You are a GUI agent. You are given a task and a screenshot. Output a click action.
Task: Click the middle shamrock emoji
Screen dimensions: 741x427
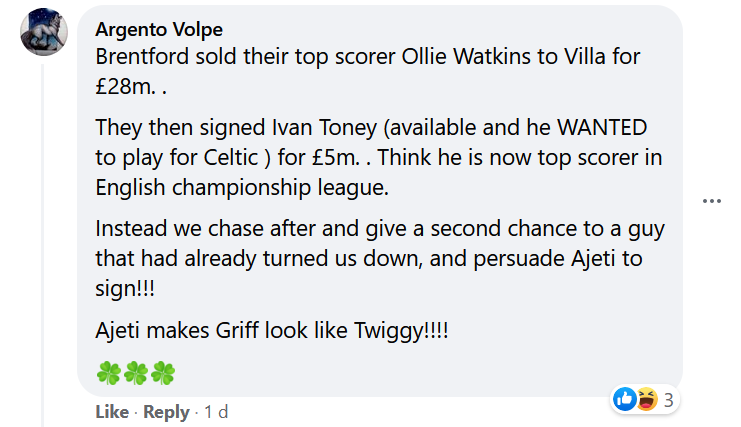[x=136, y=373]
